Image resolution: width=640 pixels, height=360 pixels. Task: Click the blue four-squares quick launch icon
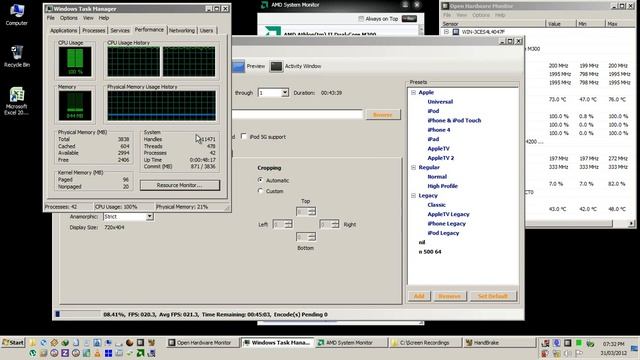[108, 353]
